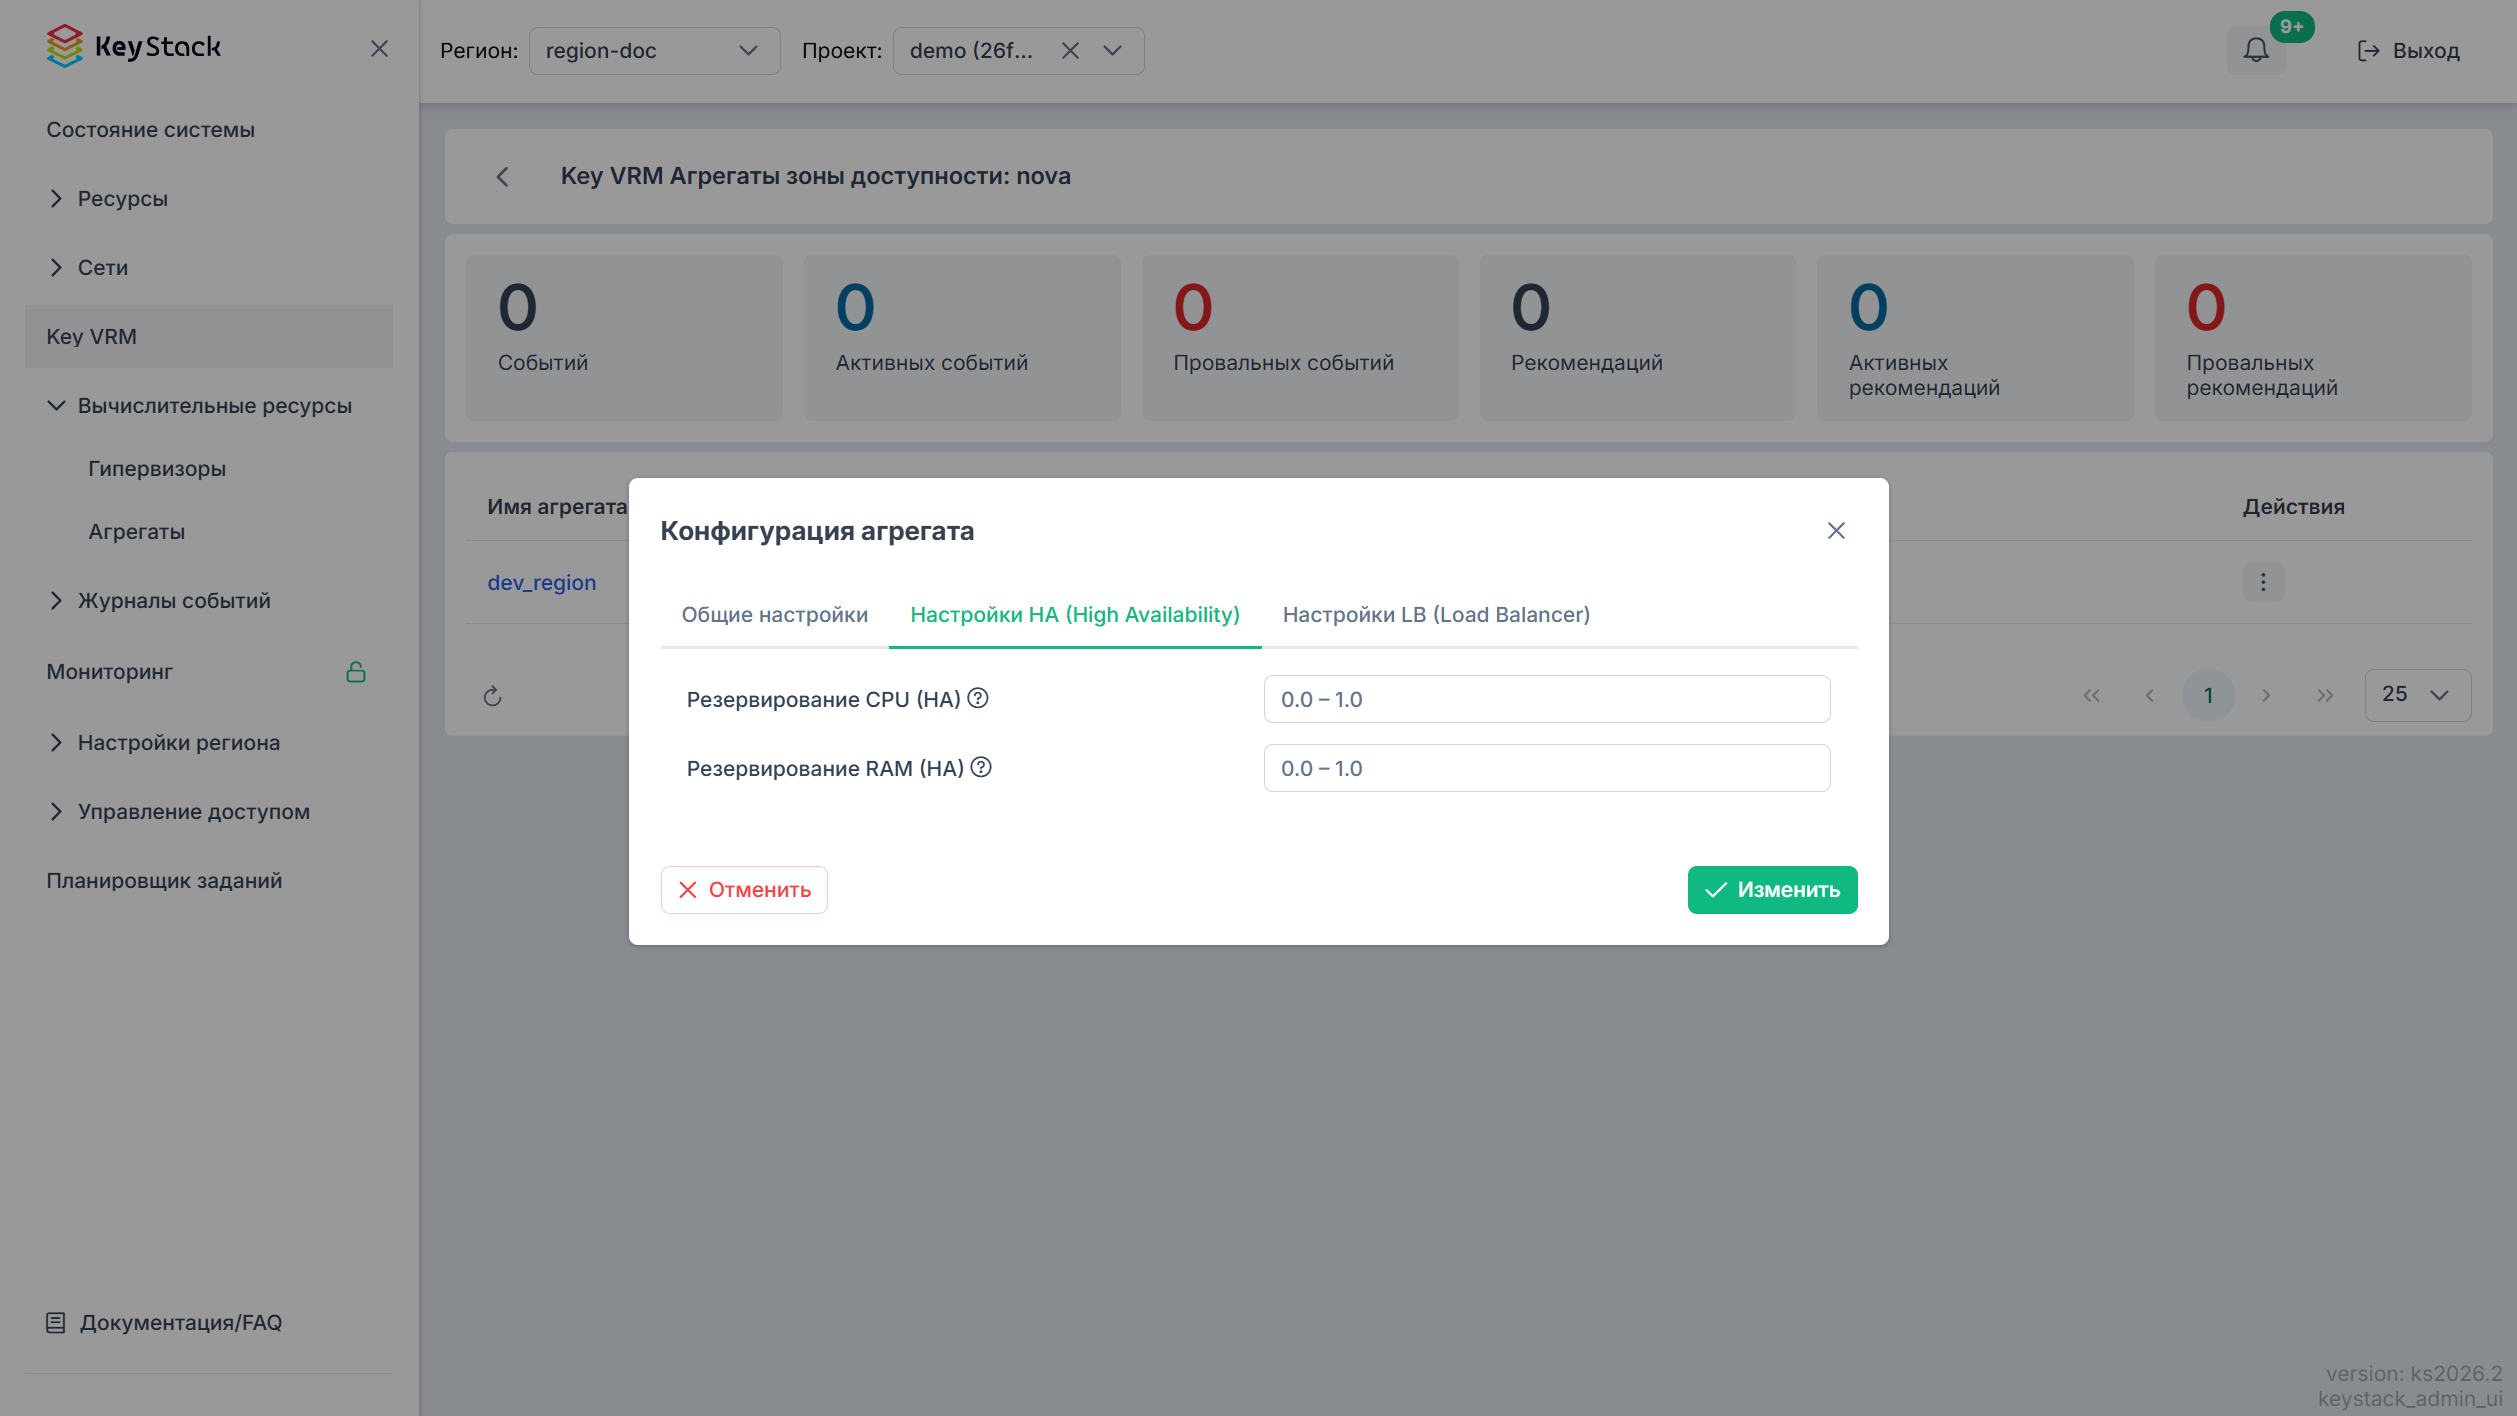2517x1416 pixels.
Task: Select the Настройки HA (High Availability) tab
Action: point(1075,615)
